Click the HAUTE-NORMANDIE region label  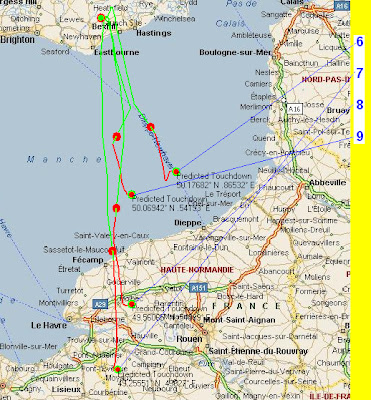(197, 270)
